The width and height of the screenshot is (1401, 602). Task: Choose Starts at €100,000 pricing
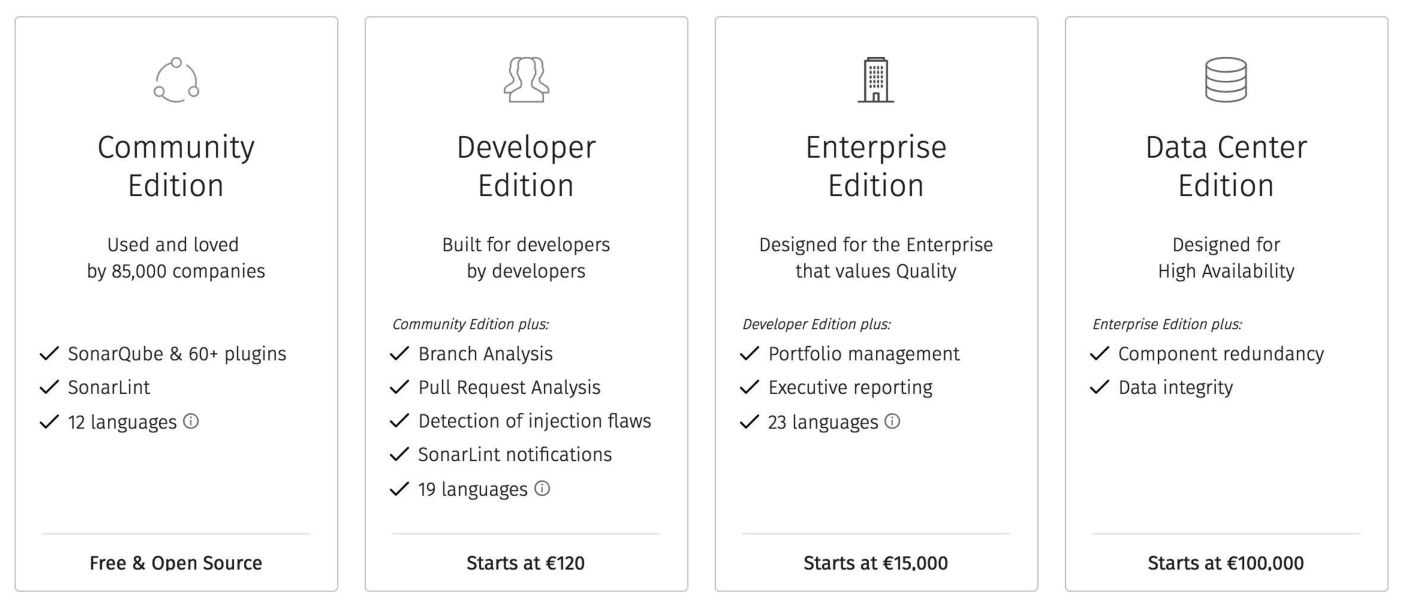pos(1226,563)
